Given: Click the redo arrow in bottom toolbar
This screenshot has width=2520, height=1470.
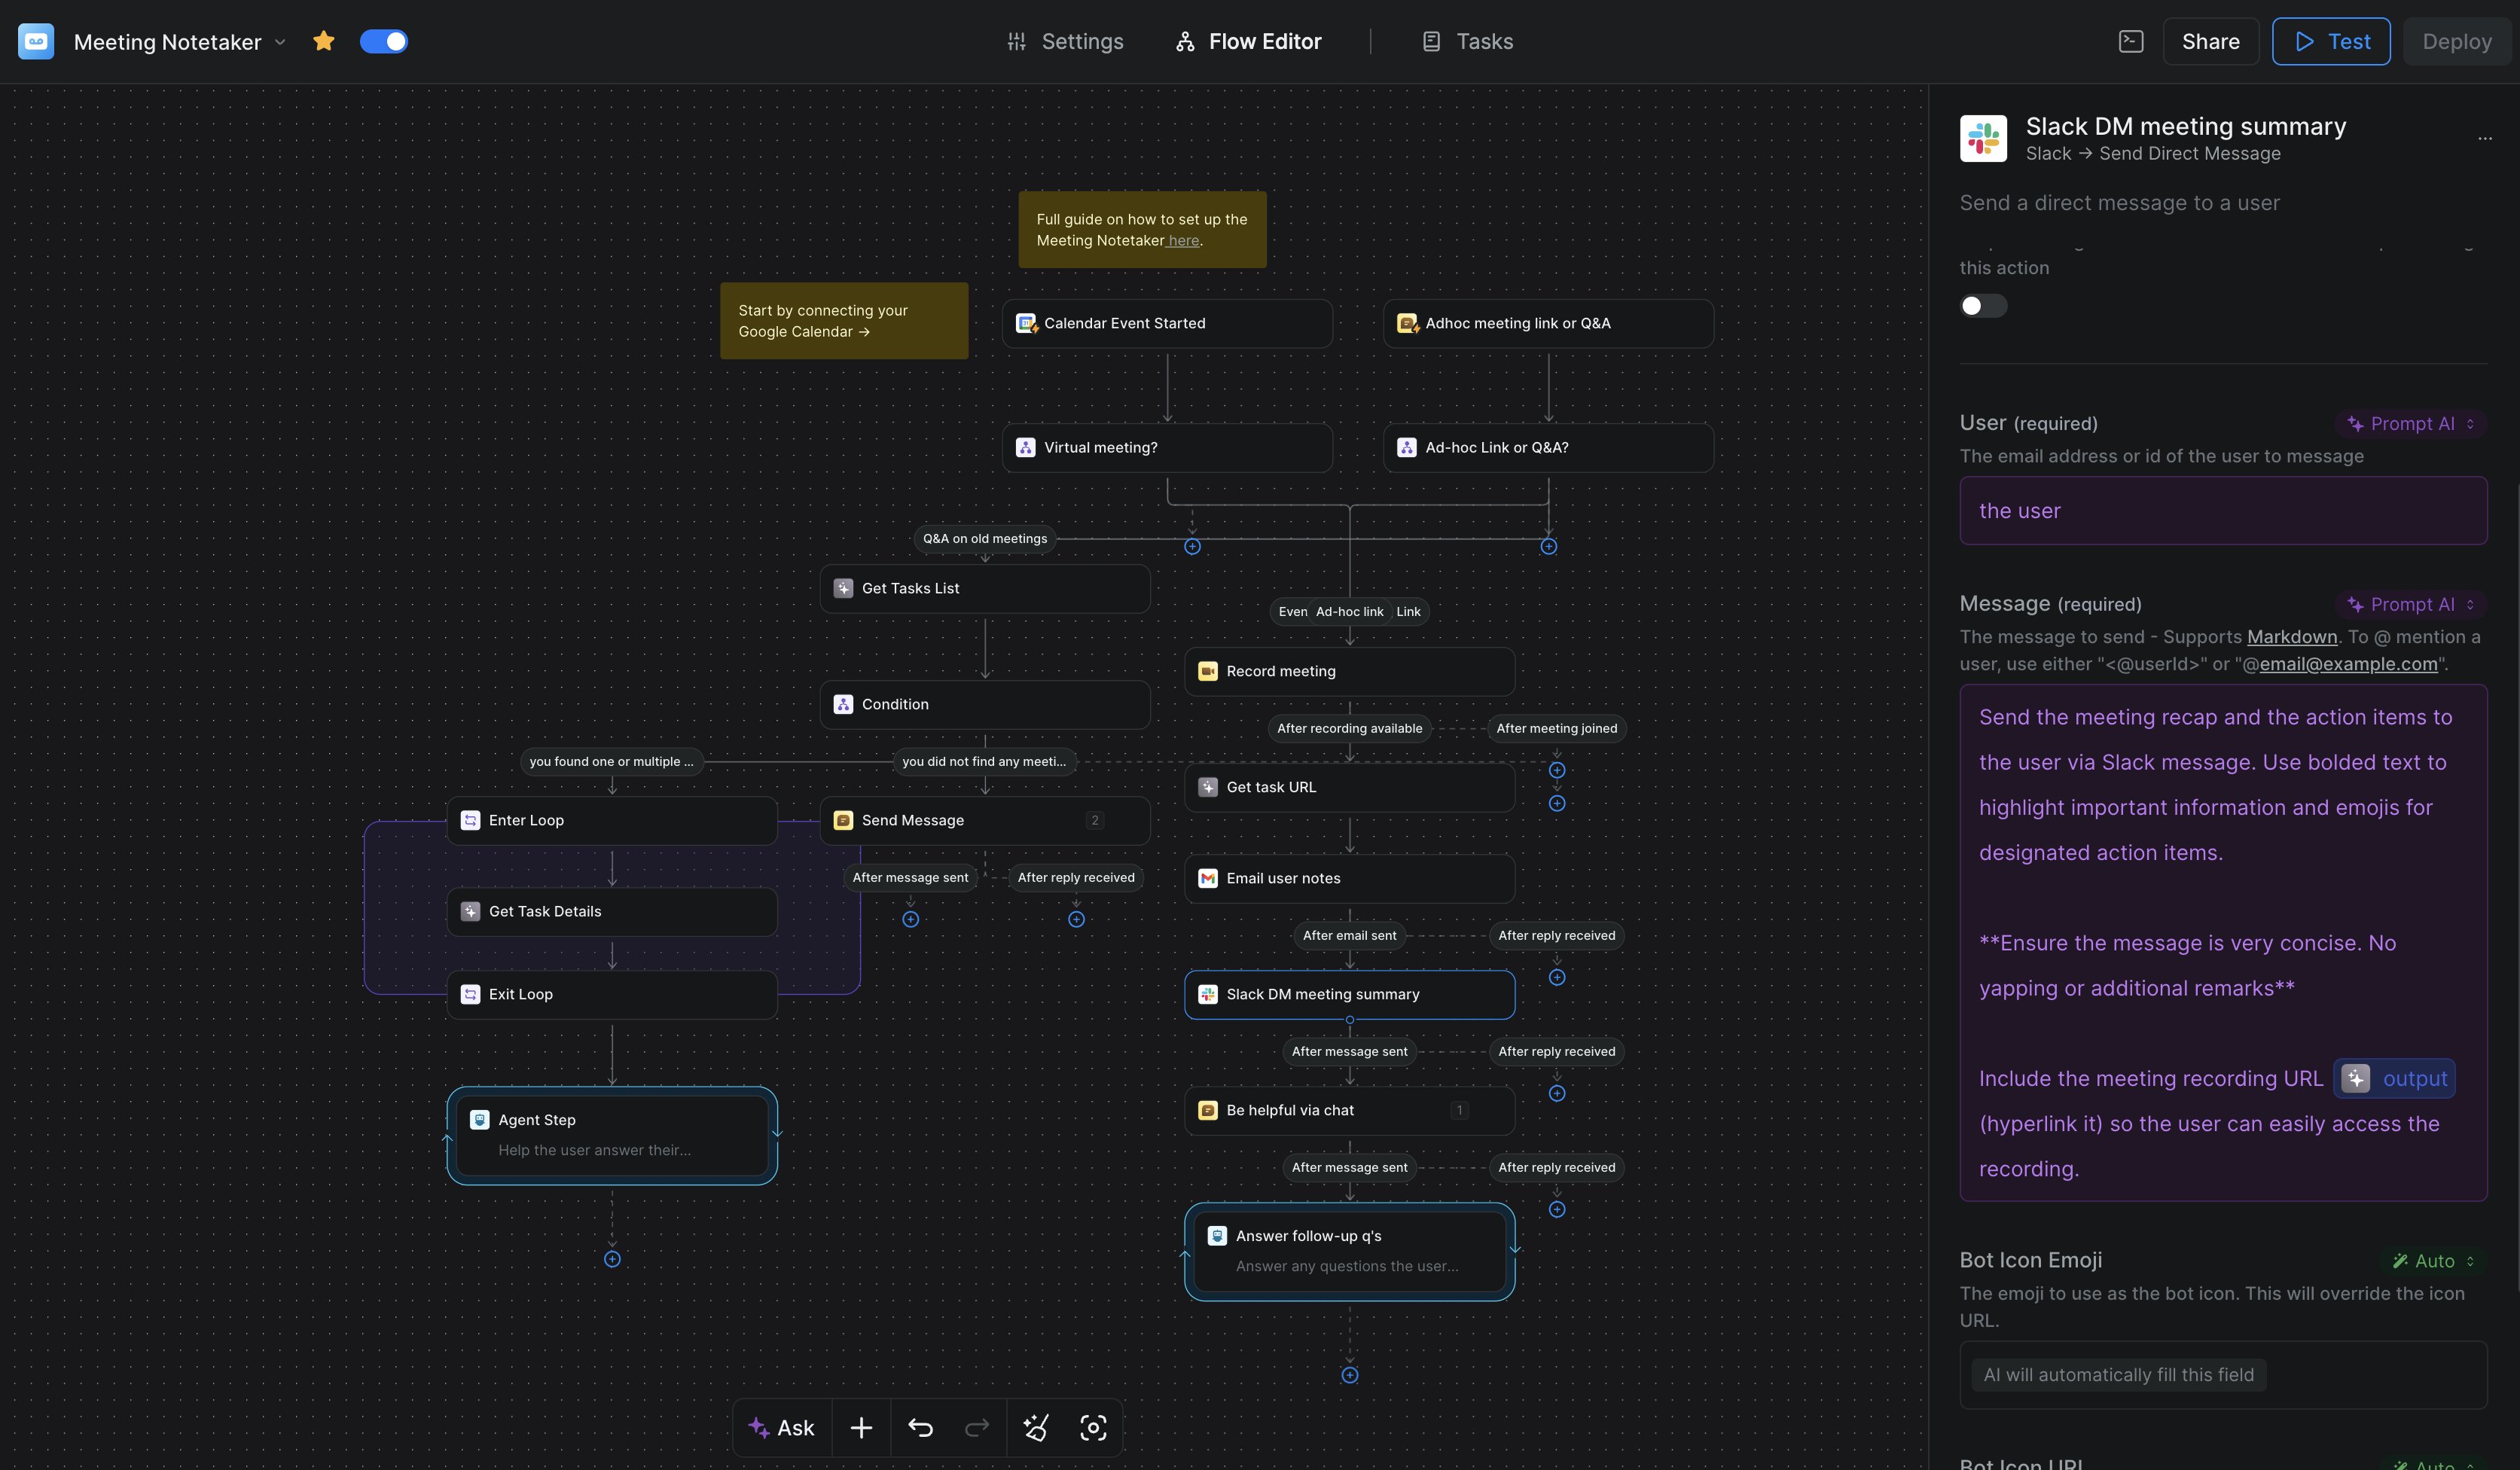Looking at the screenshot, I should (x=976, y=1428).
